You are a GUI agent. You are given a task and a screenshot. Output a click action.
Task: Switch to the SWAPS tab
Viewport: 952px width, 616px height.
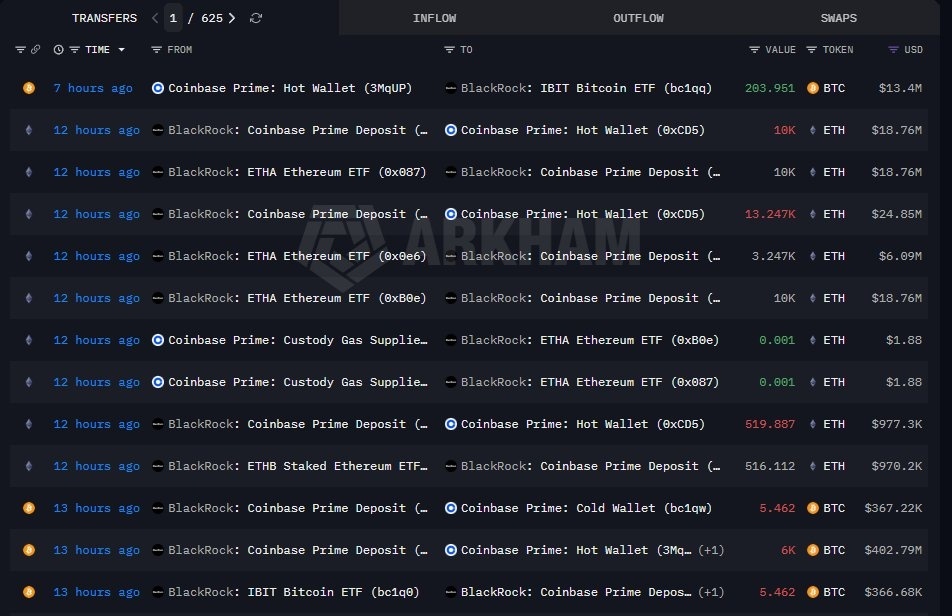(838, 18)
